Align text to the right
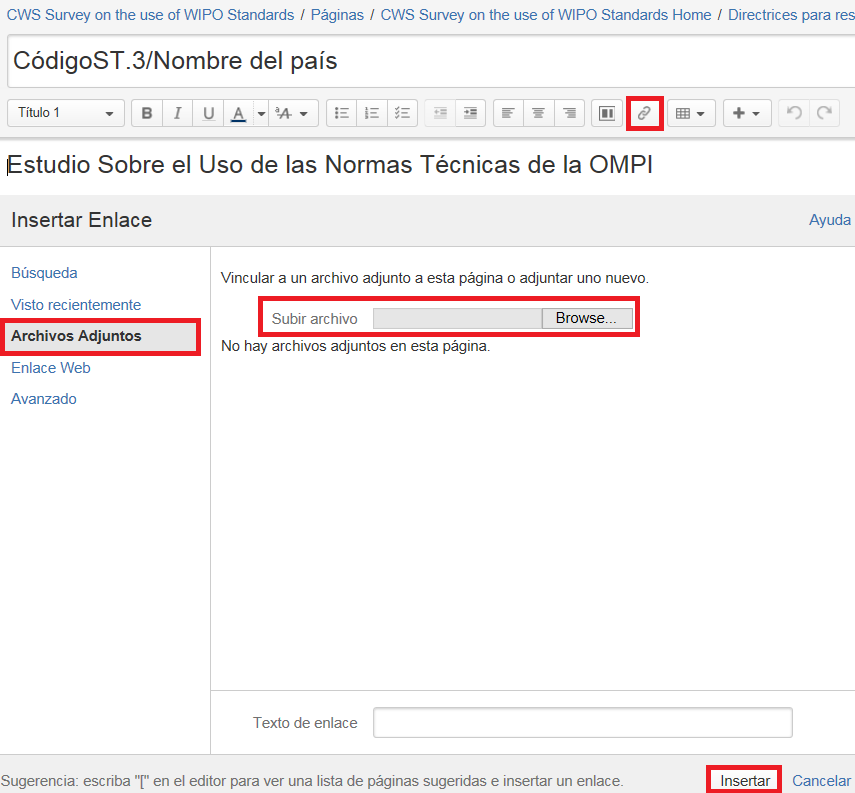 [569, 114]
